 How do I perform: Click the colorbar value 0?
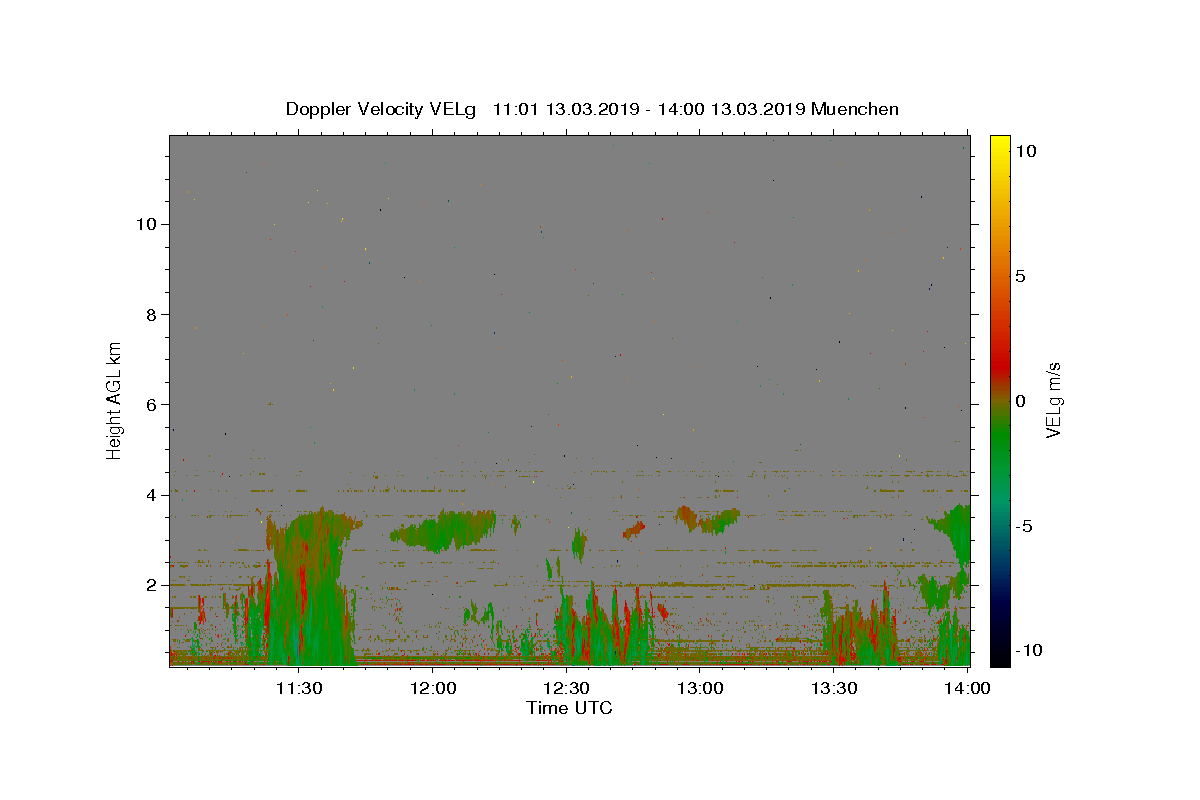click(1020, 401)
